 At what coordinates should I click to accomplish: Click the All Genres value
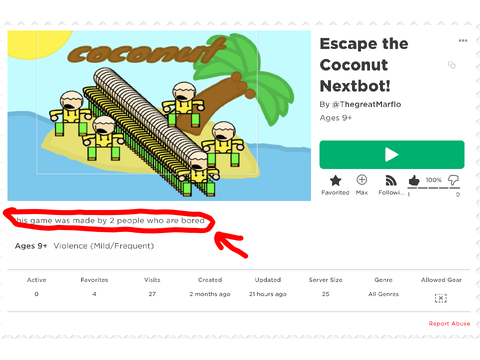pyautogui.click(x=383, y=294)
